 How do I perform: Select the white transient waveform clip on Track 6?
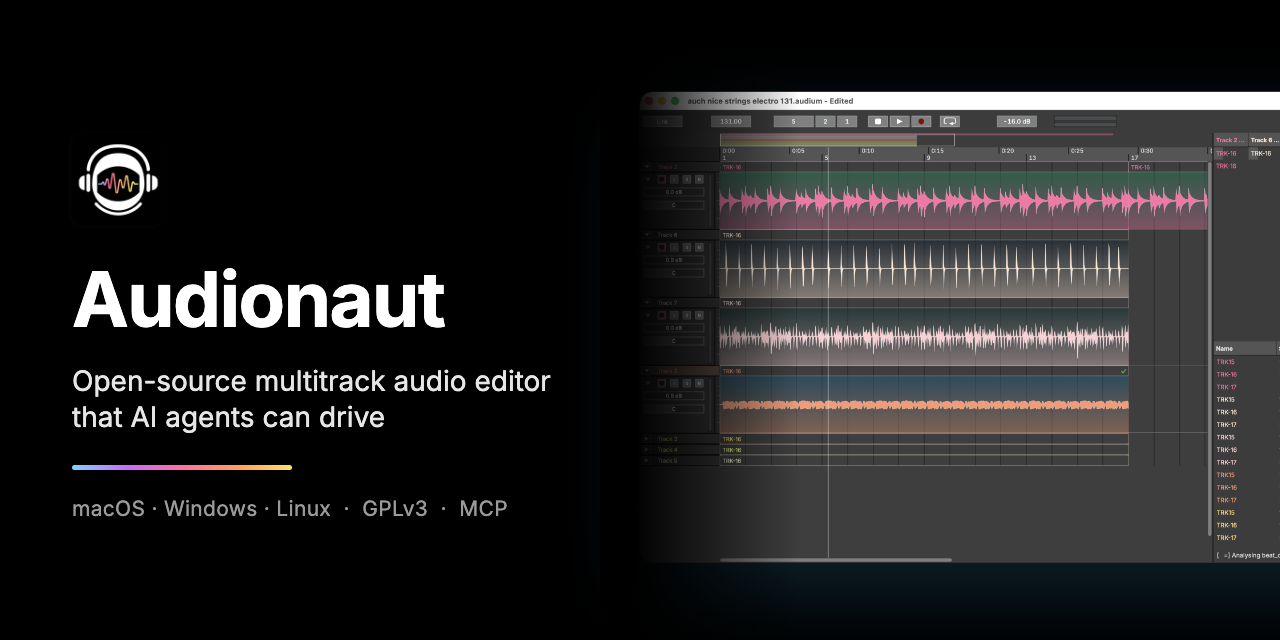924,269
